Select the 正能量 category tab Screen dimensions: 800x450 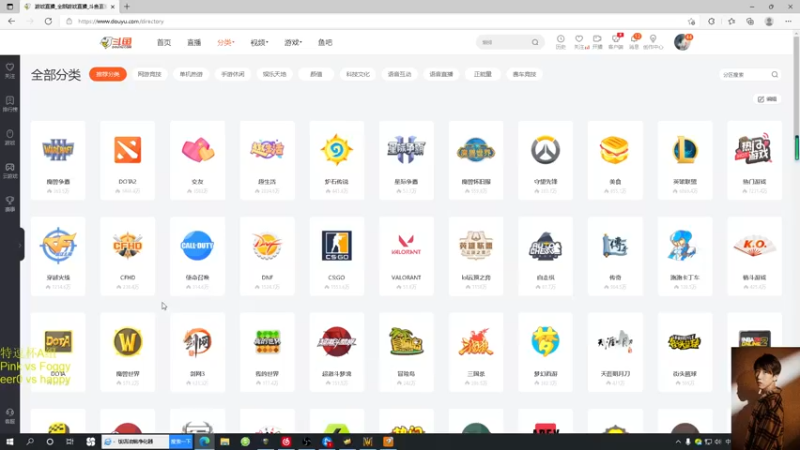483,74
